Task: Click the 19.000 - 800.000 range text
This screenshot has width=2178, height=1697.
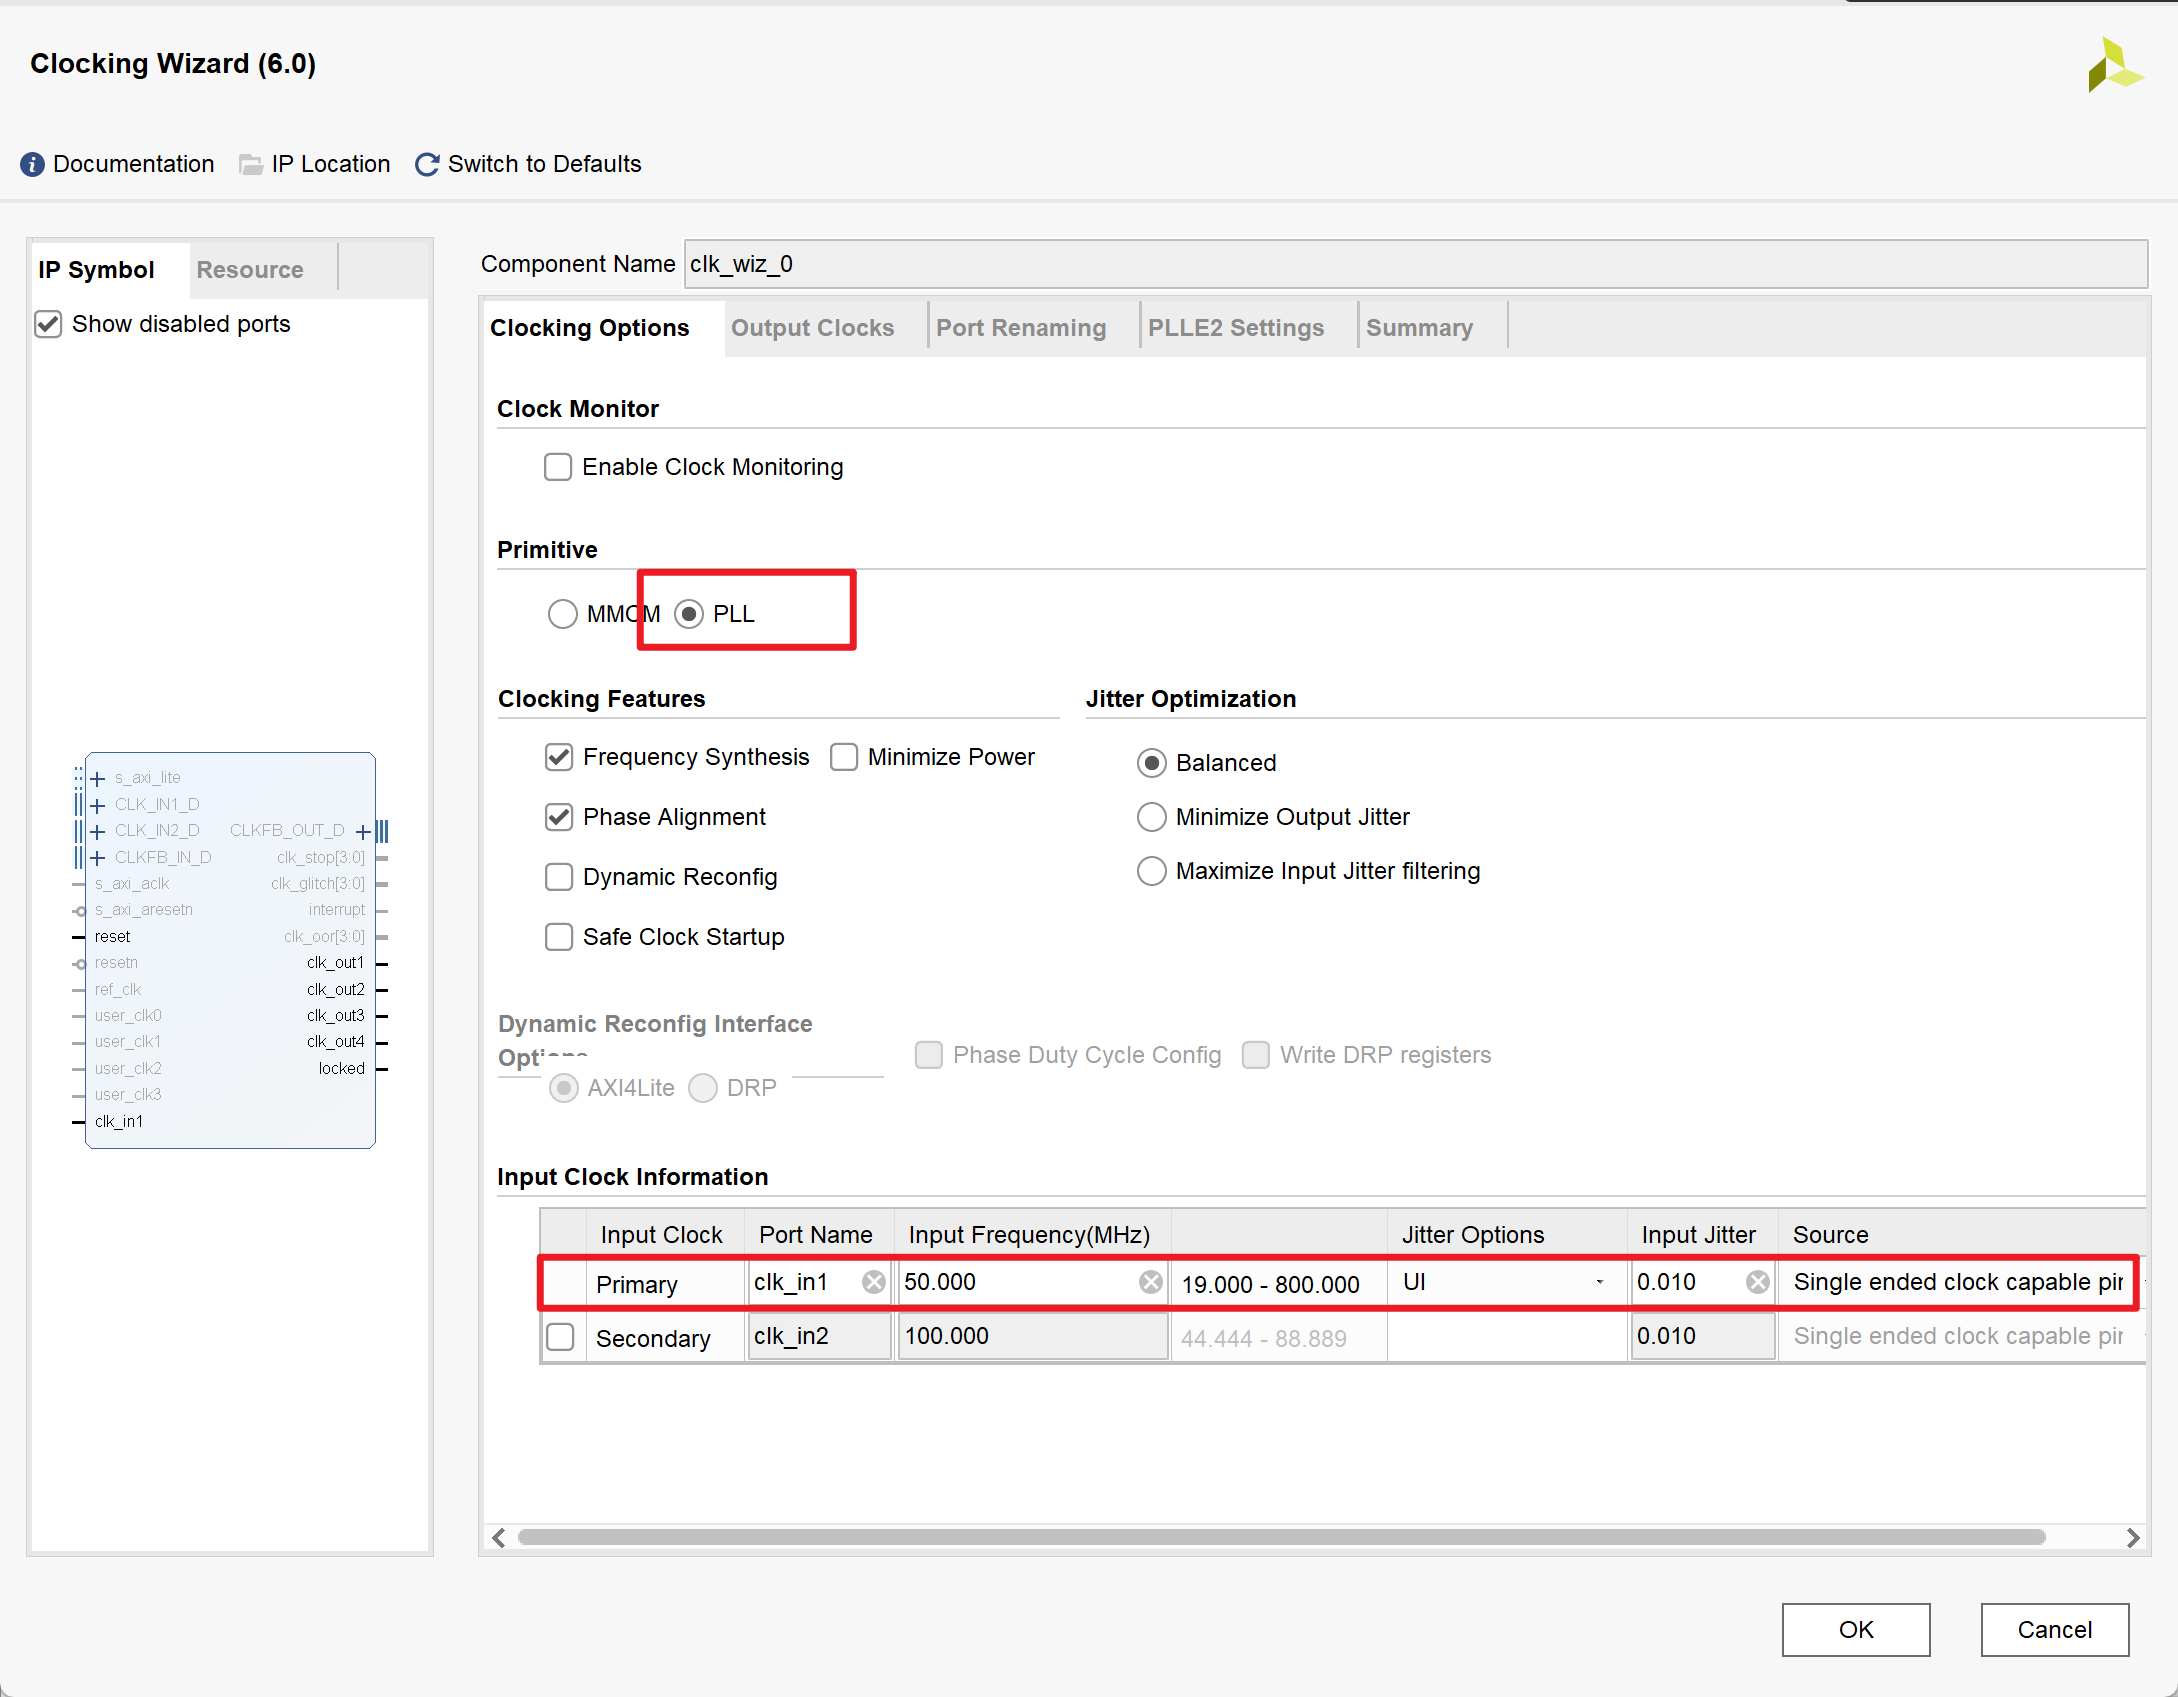Action: pos(1270,1285)
